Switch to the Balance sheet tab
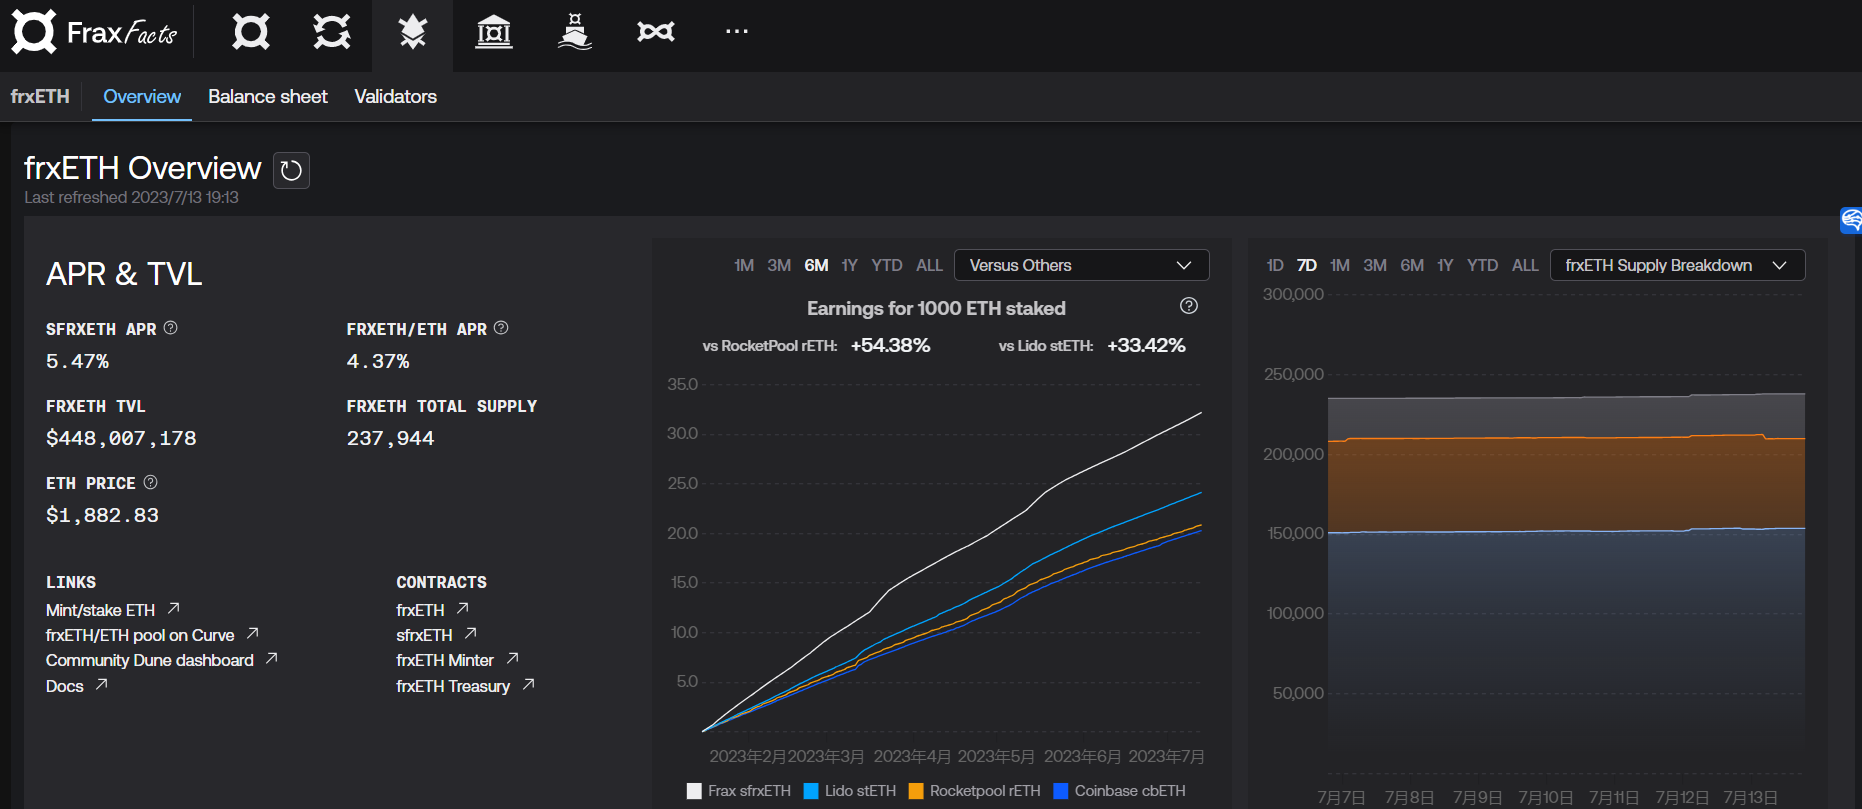This screenshot has width=1862, height=809. coord(267,97)
